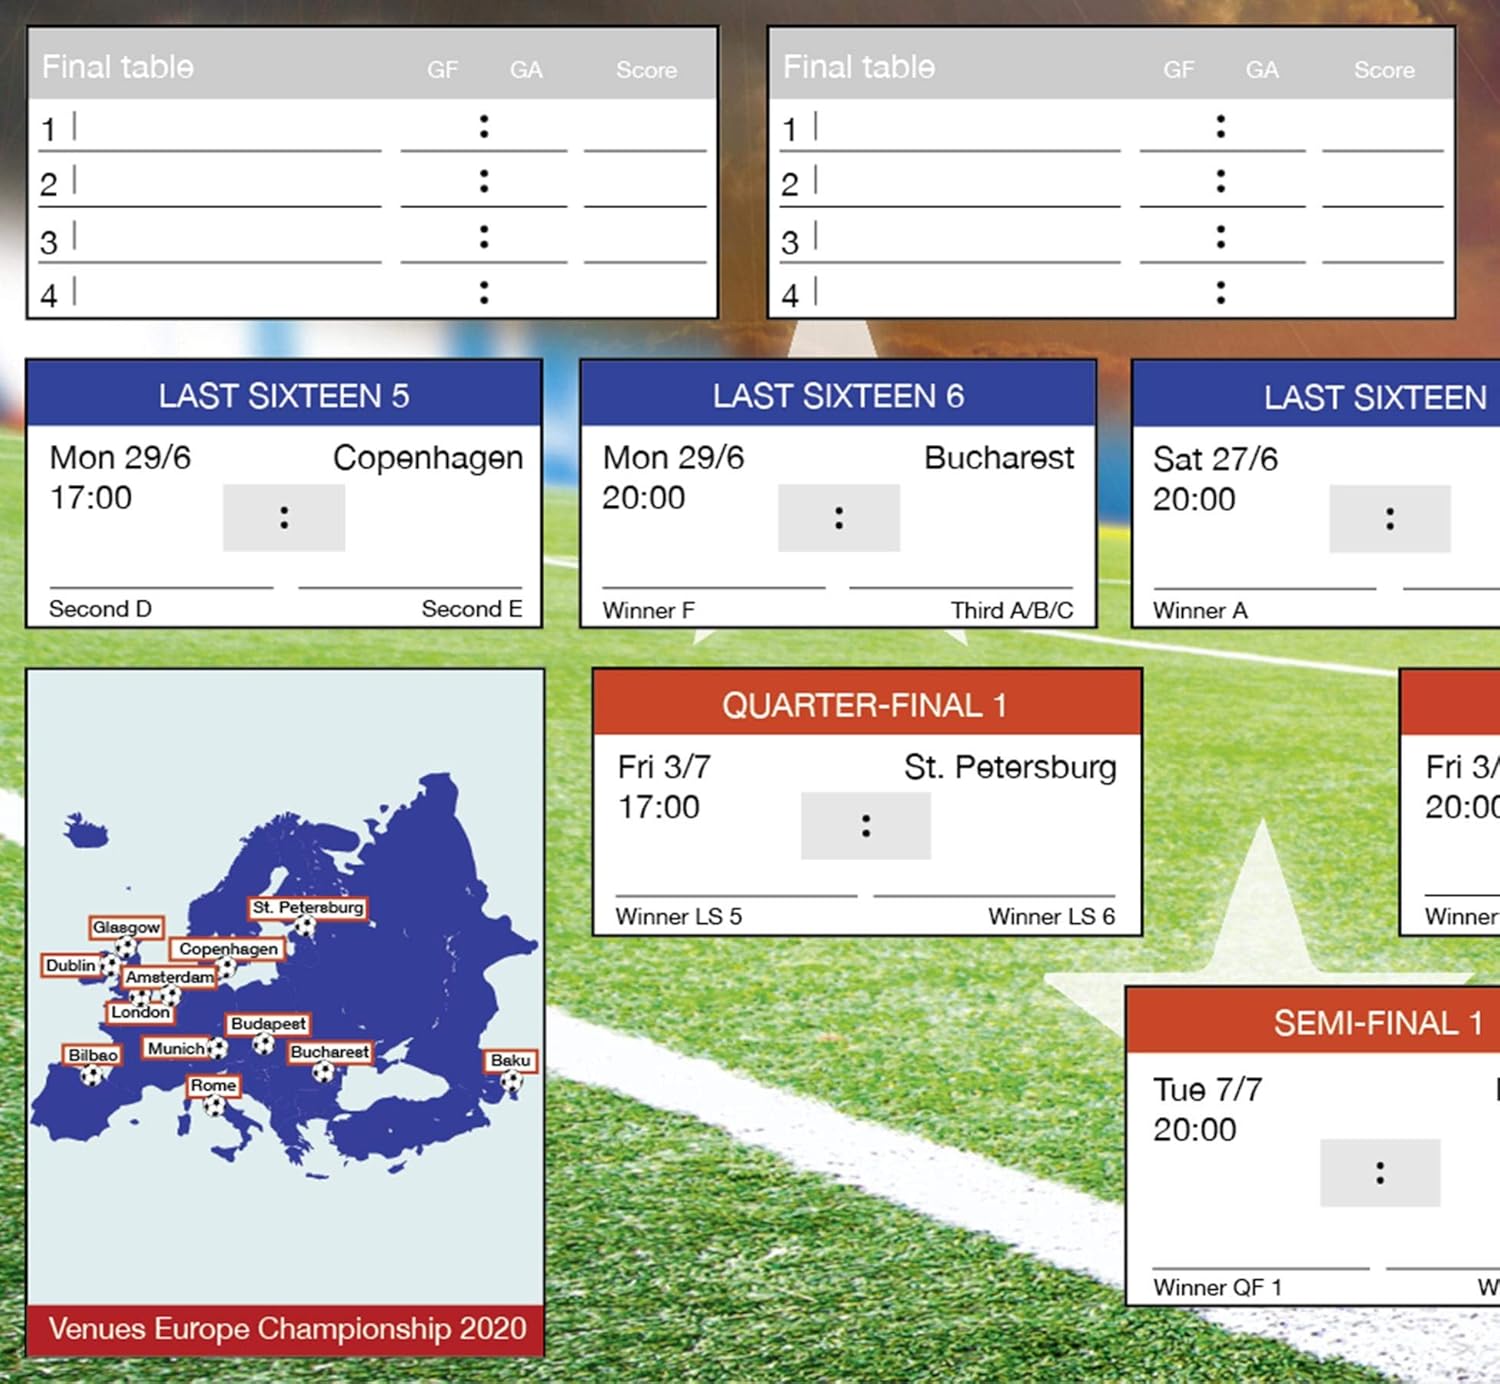This screenshot has height=1384, width=1500.
Task: Click the soccer ball marker at Glasgow
Action: click(126, 946)
